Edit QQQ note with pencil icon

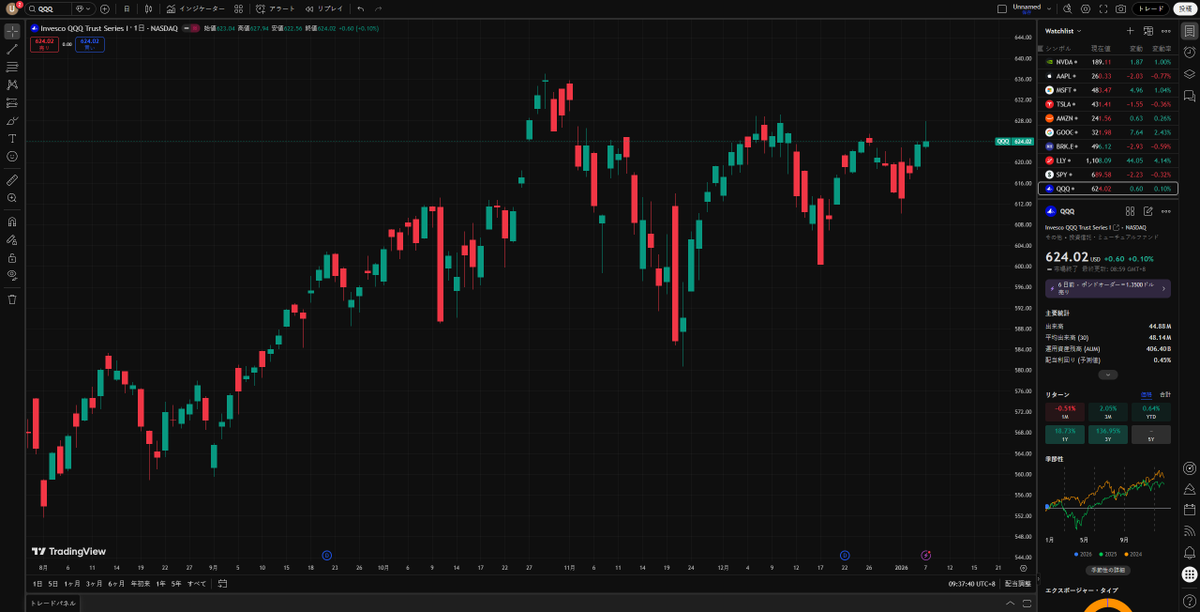[1148, 211]
